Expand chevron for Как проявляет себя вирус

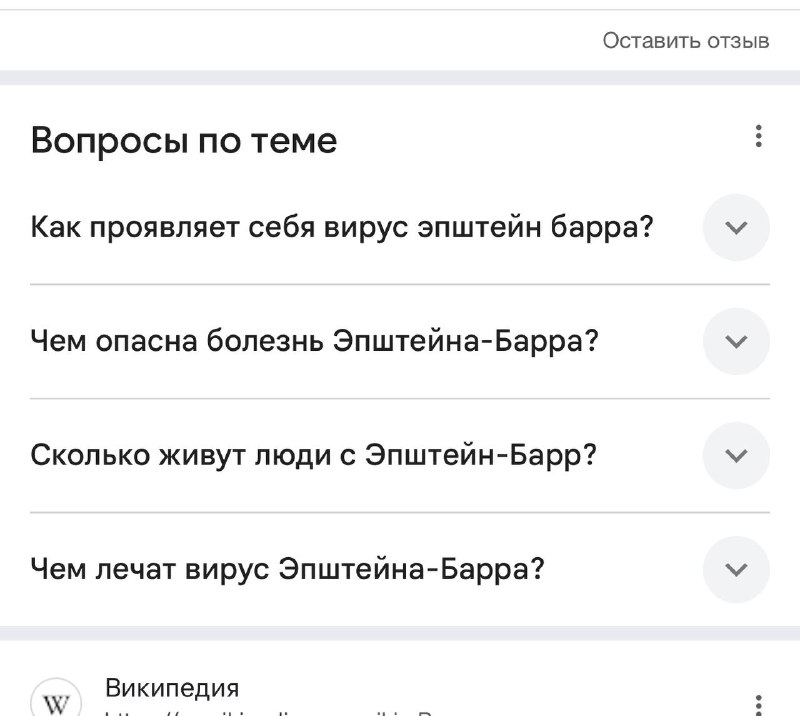coord(736,227)
